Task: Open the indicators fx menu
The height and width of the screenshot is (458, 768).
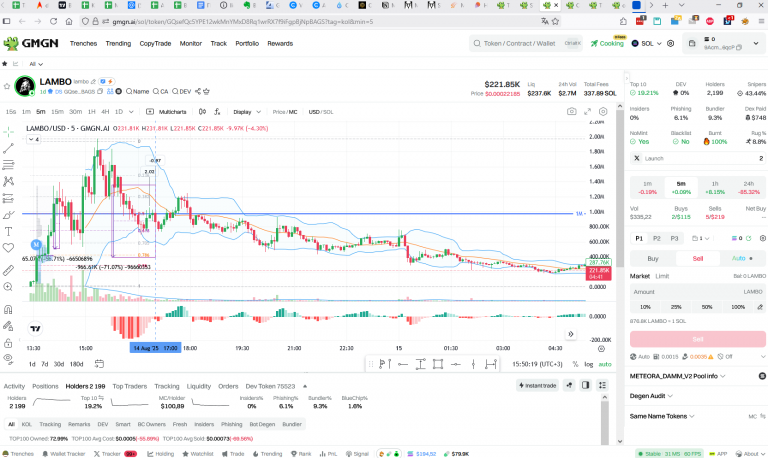Action: pos(217,112)
